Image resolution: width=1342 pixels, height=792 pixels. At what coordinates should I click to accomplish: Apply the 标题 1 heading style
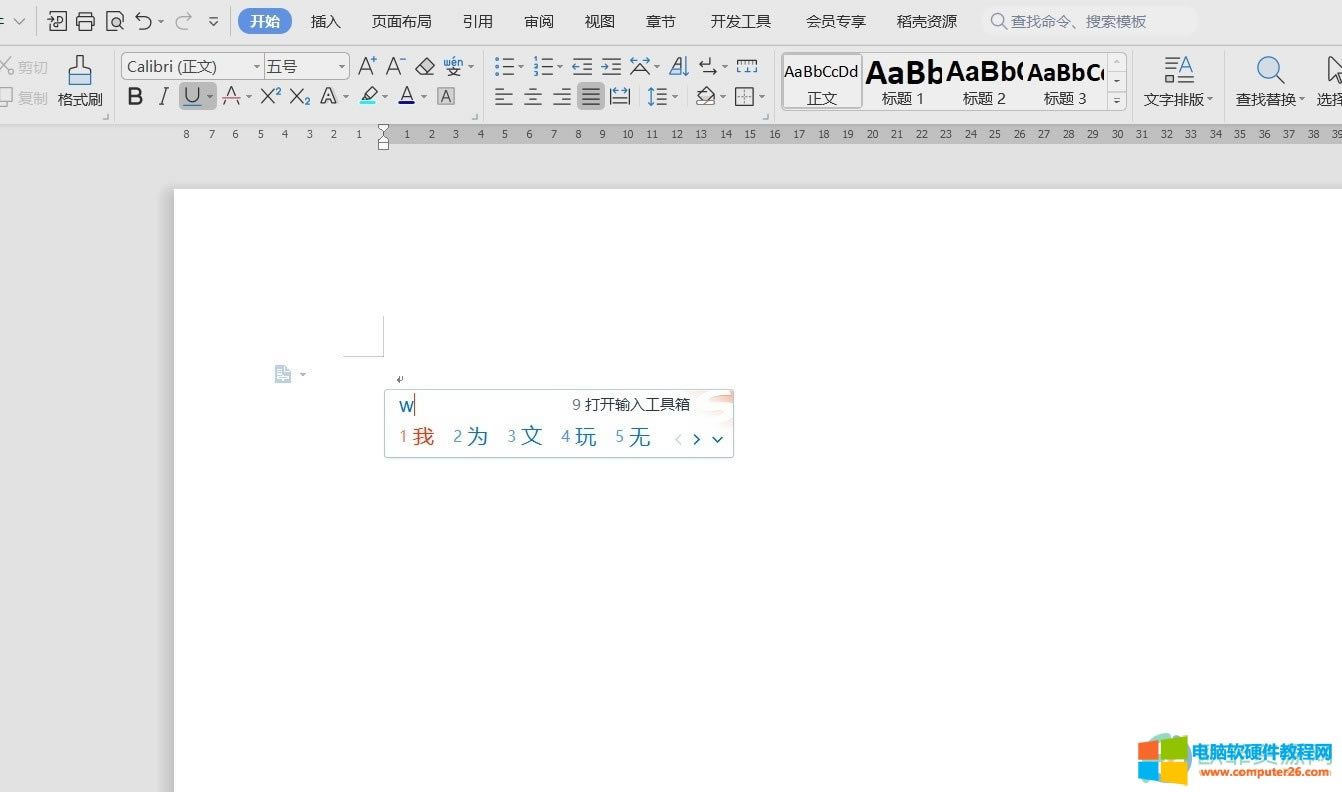903,81
